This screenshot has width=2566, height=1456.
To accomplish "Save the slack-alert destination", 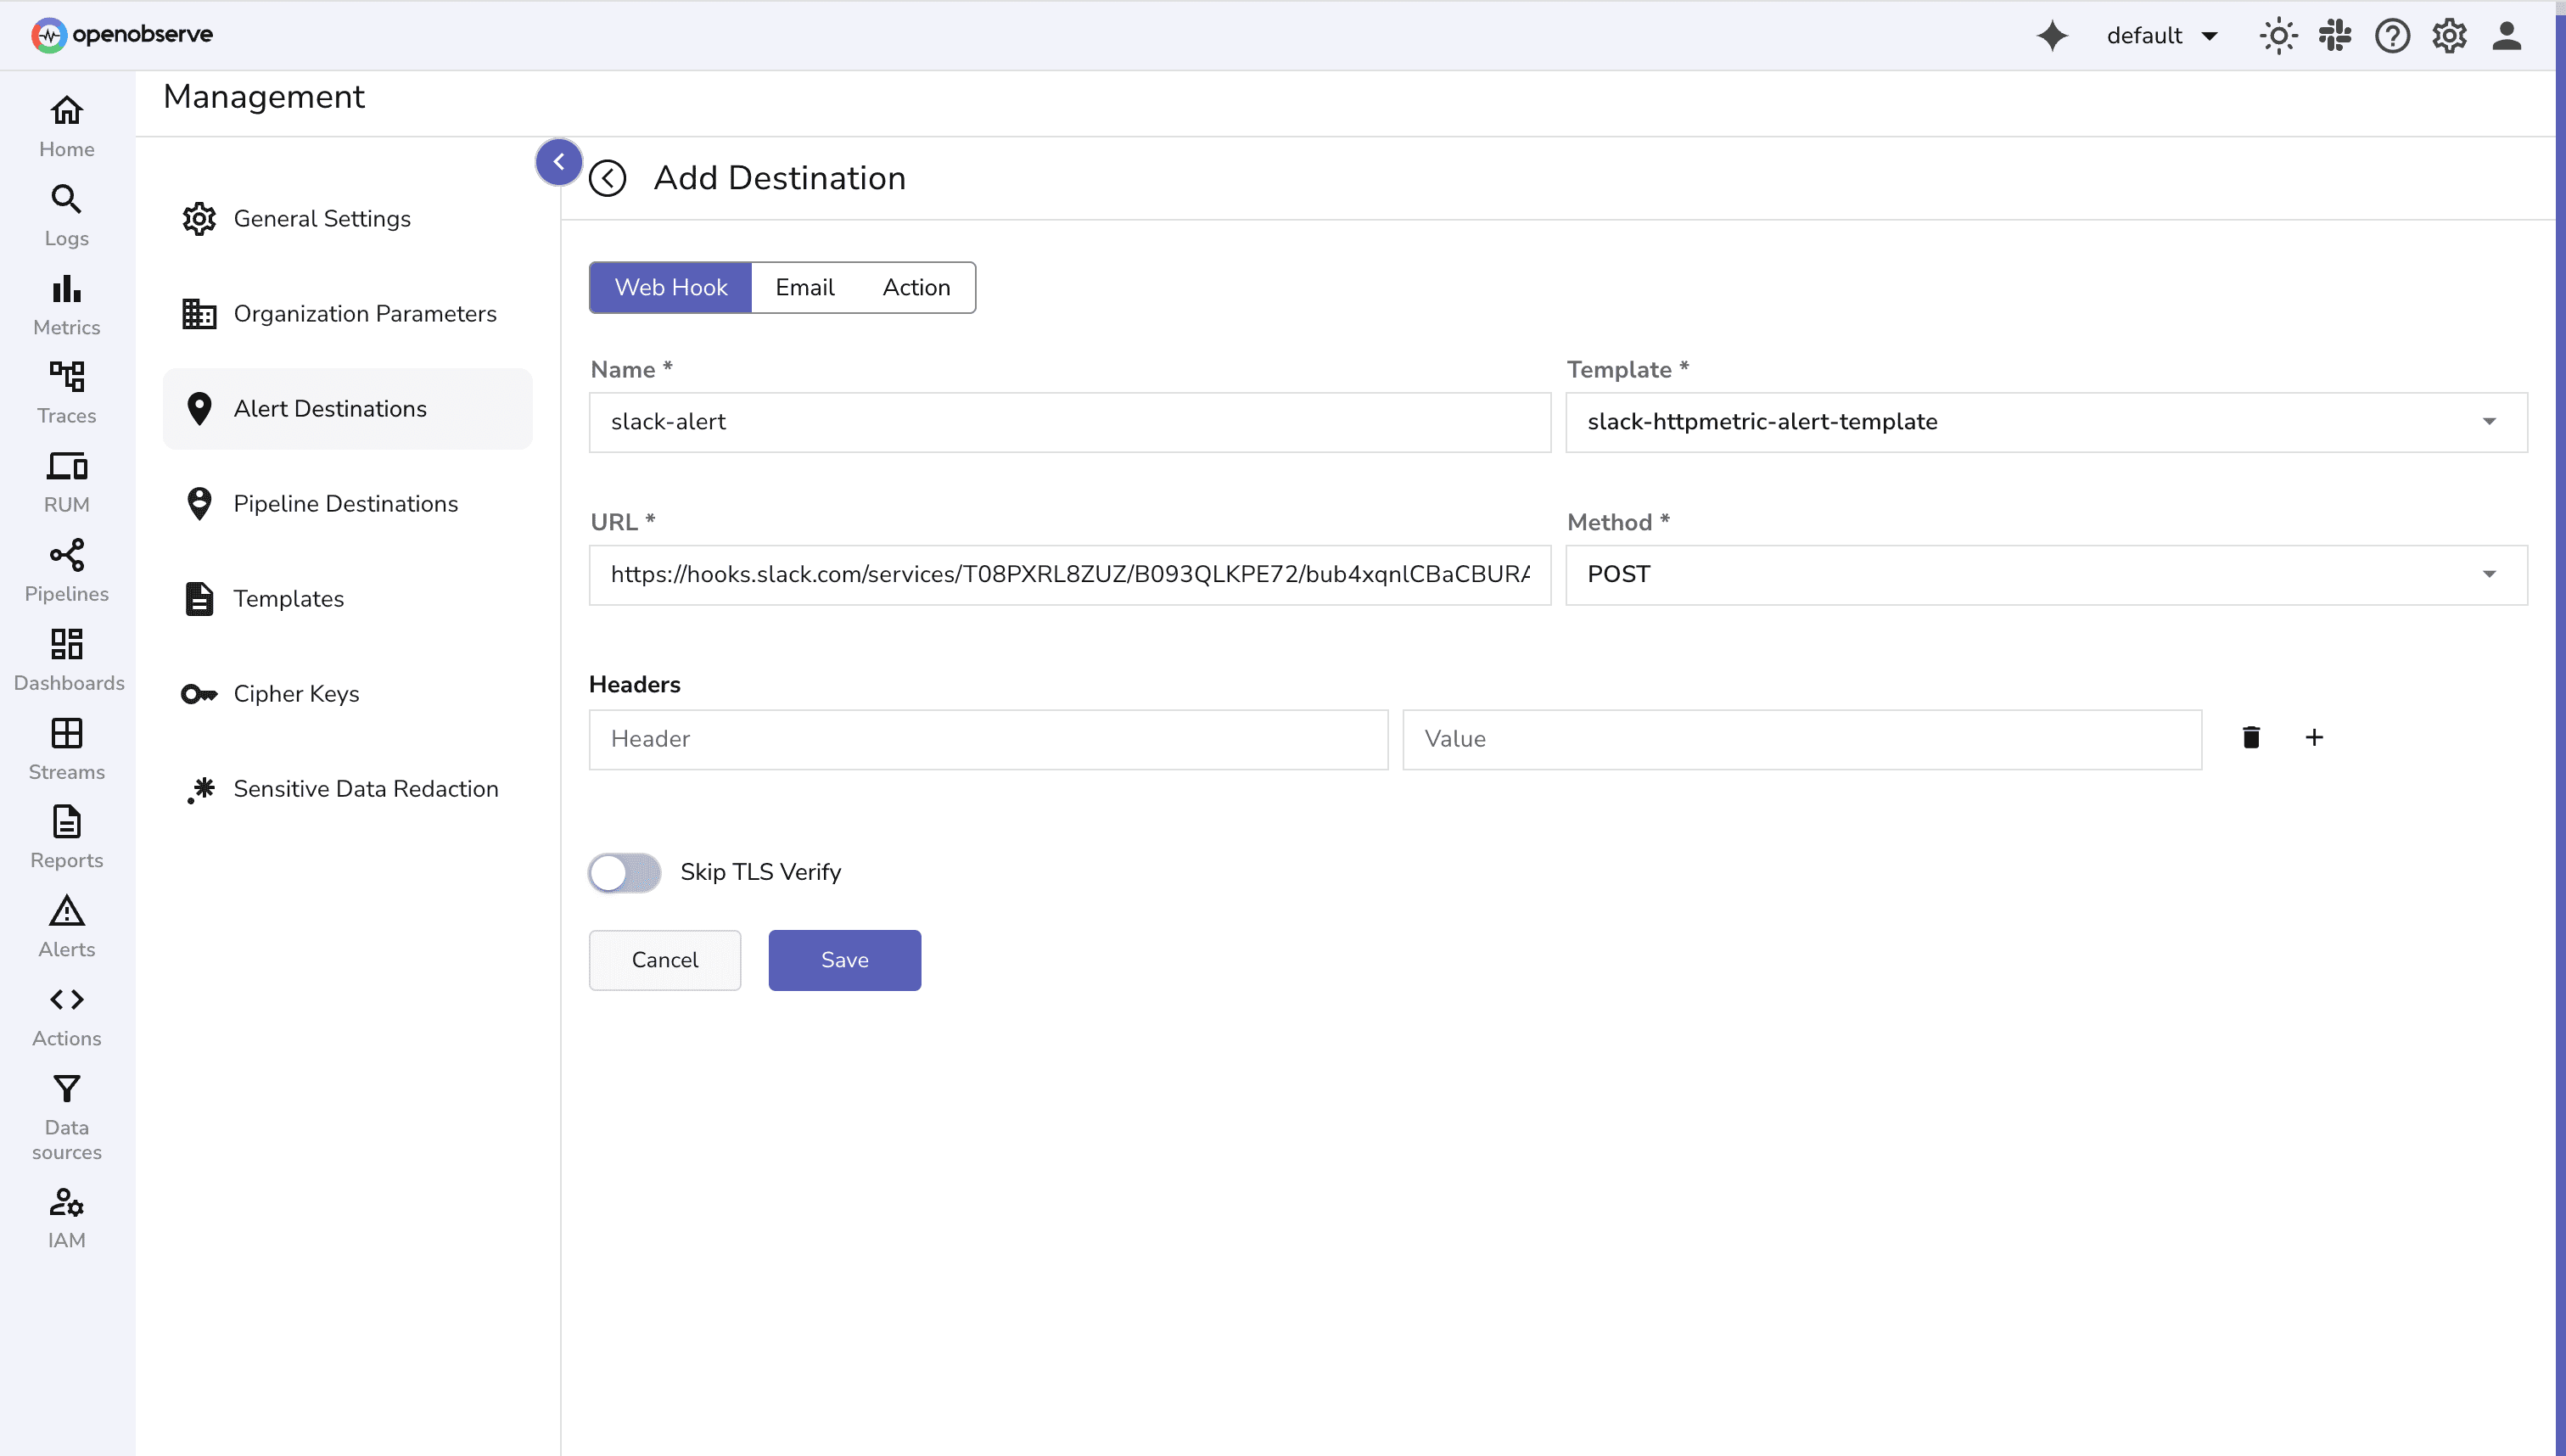I will (x=844, y=959).
